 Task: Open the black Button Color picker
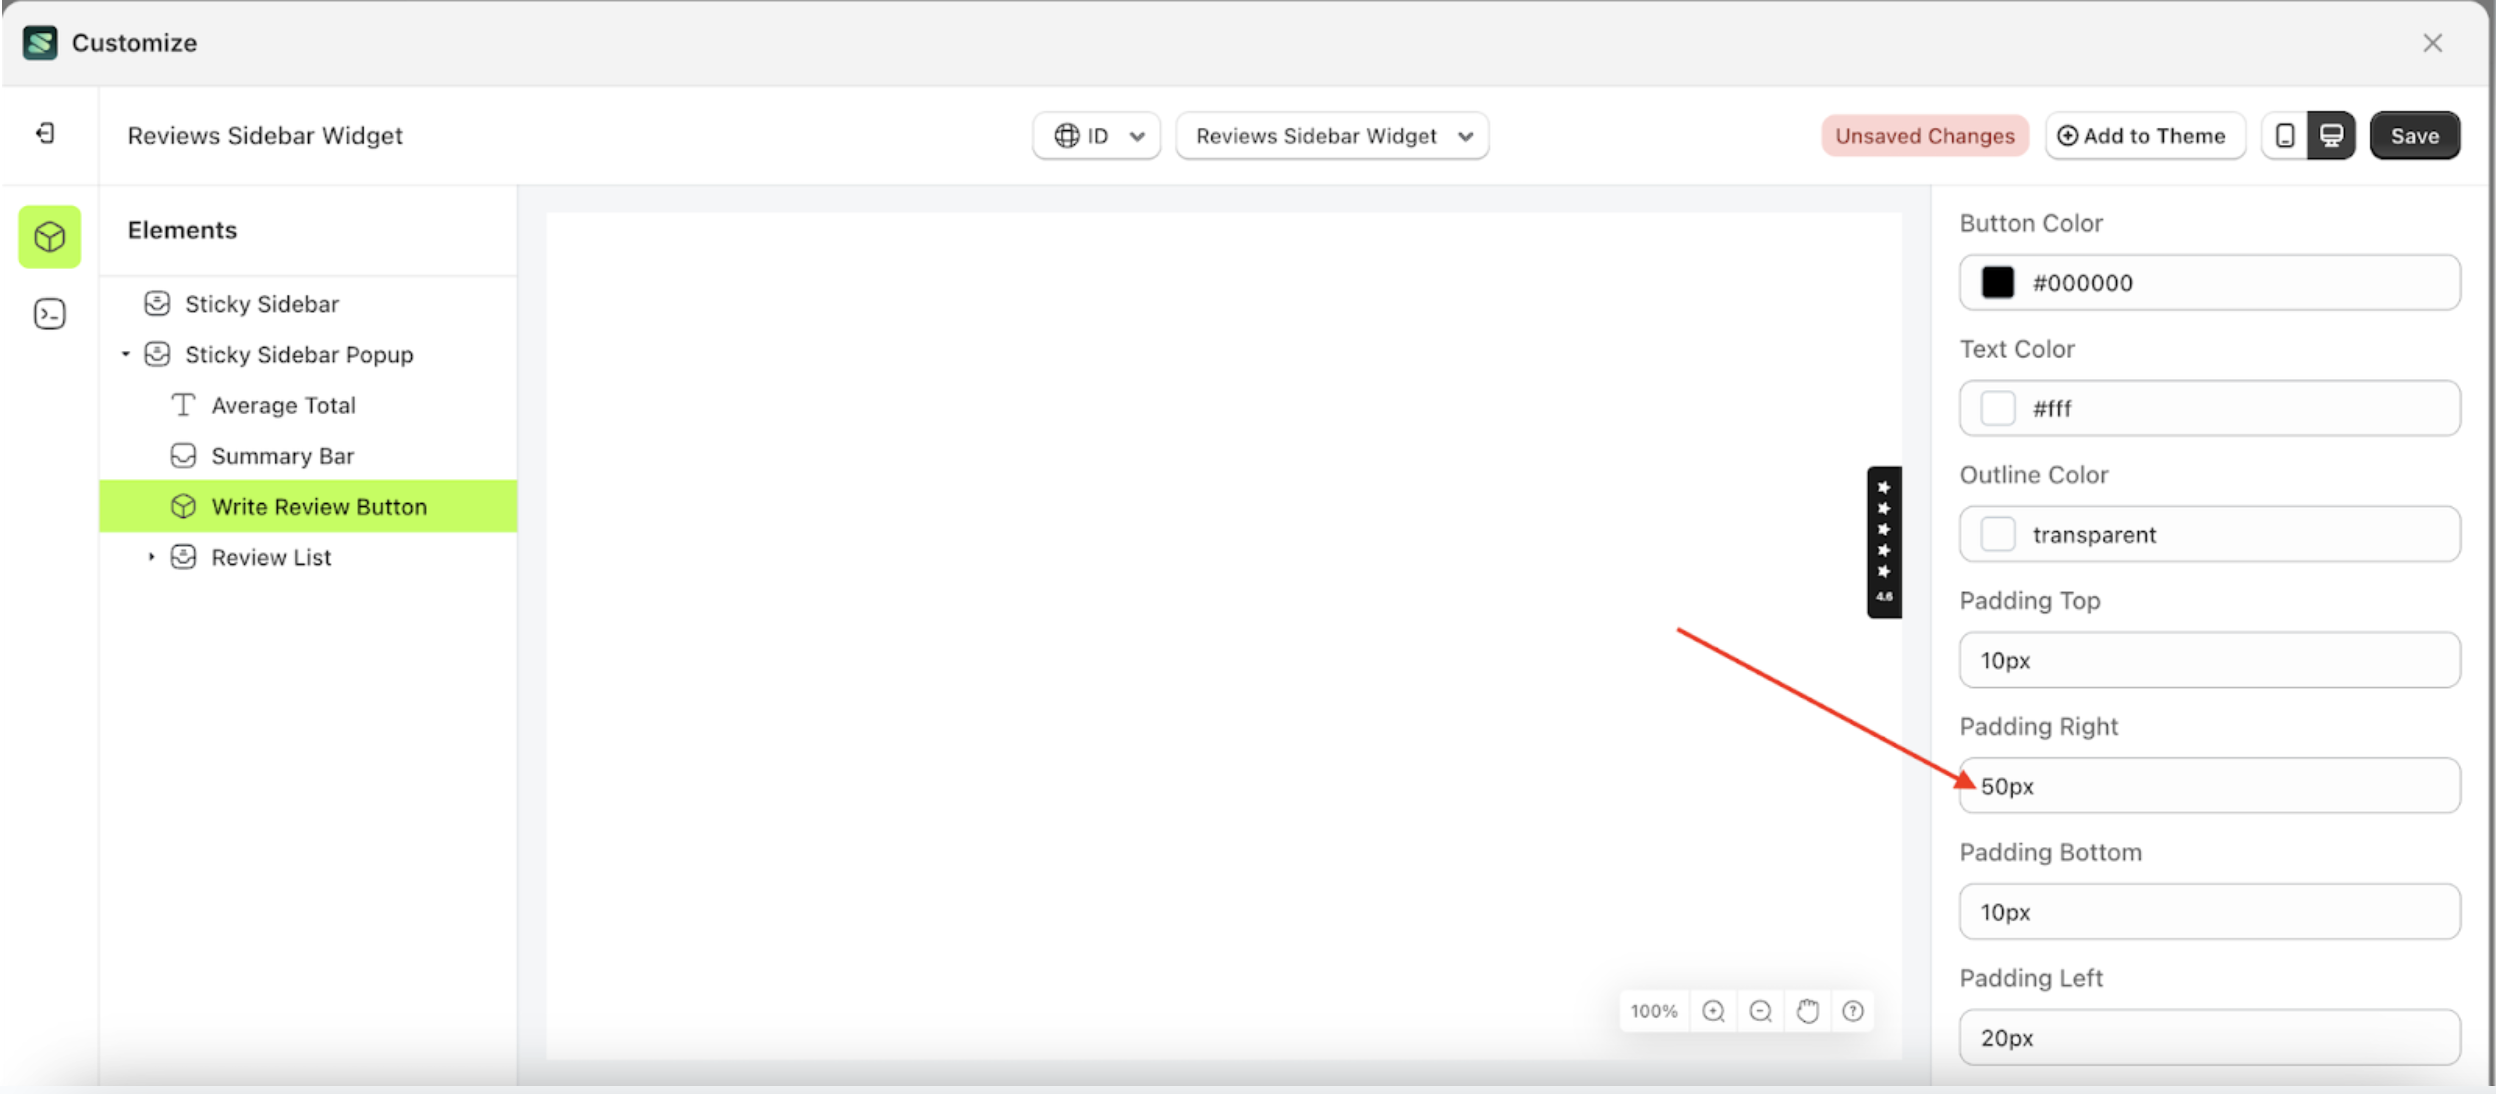[1998, 282]
